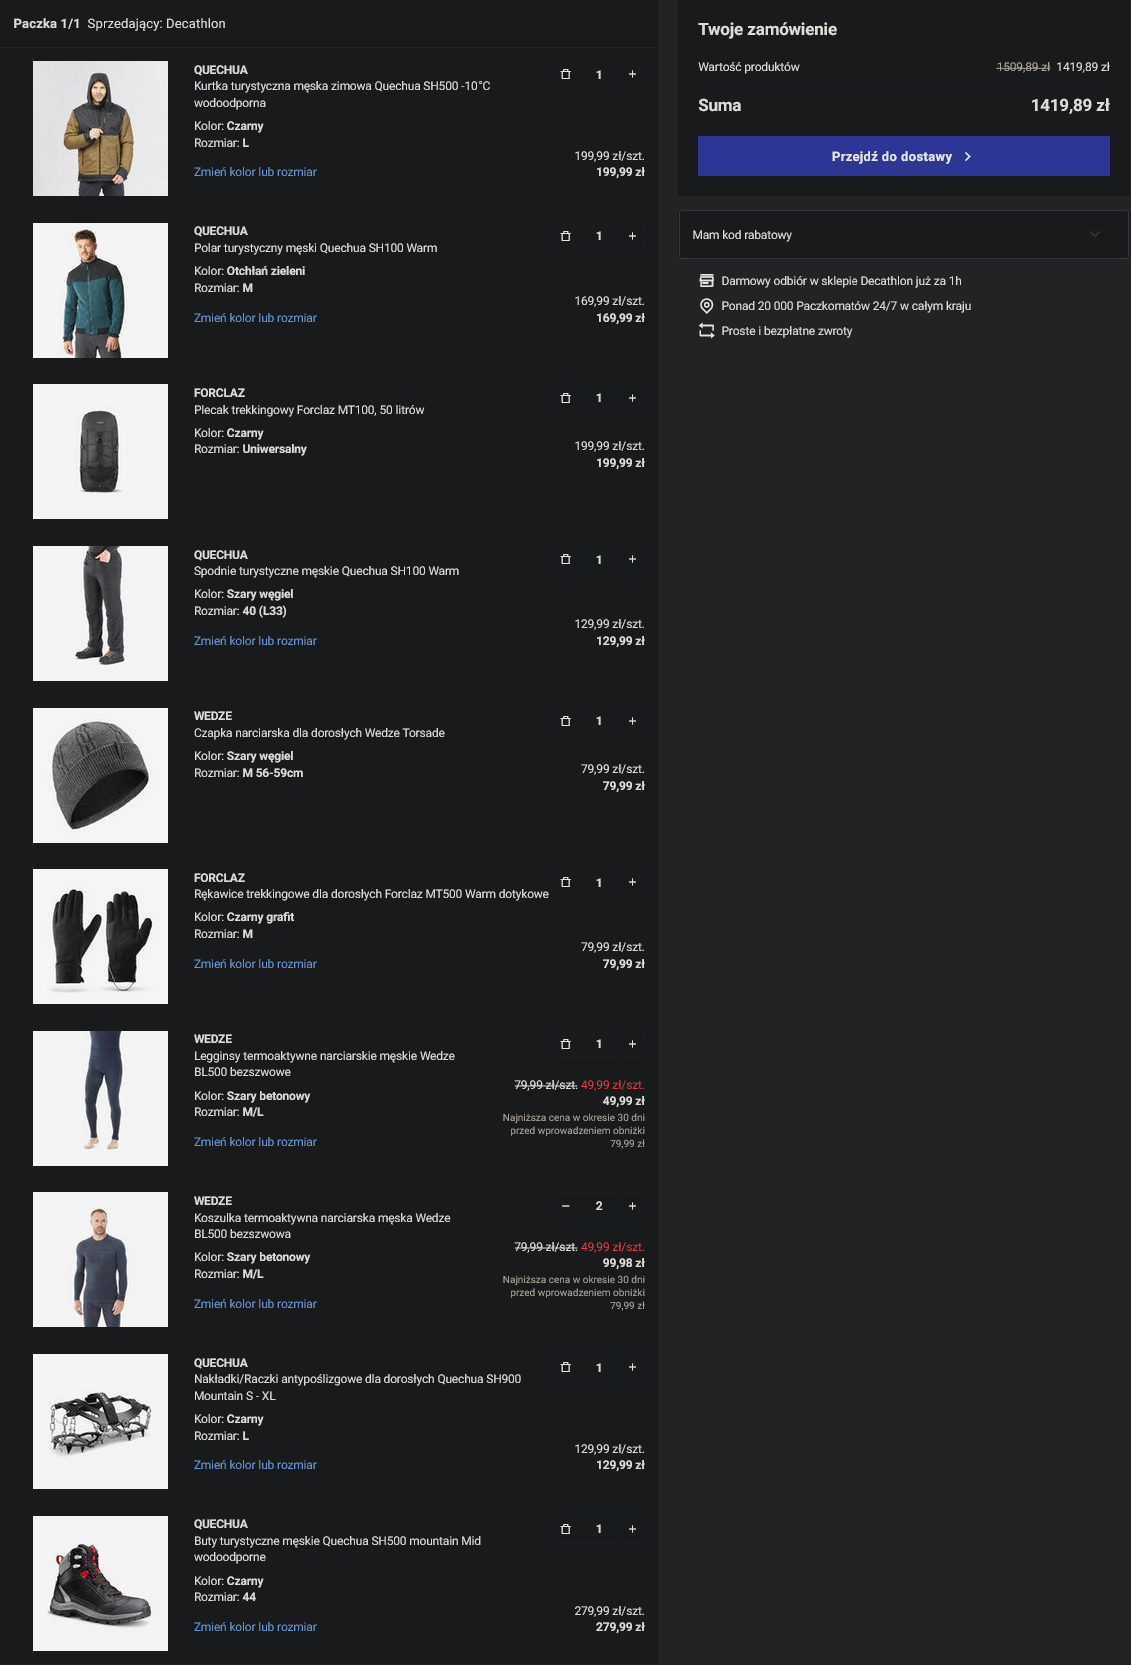Click the quantity field of the SH100 trousers
This screenshot has width=1131, height=1665.
599,560
